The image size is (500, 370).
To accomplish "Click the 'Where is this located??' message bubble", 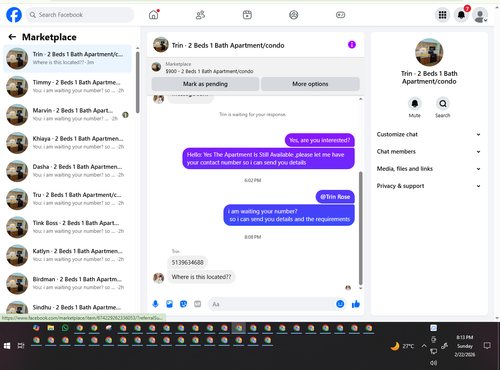I will click(201, 277).
